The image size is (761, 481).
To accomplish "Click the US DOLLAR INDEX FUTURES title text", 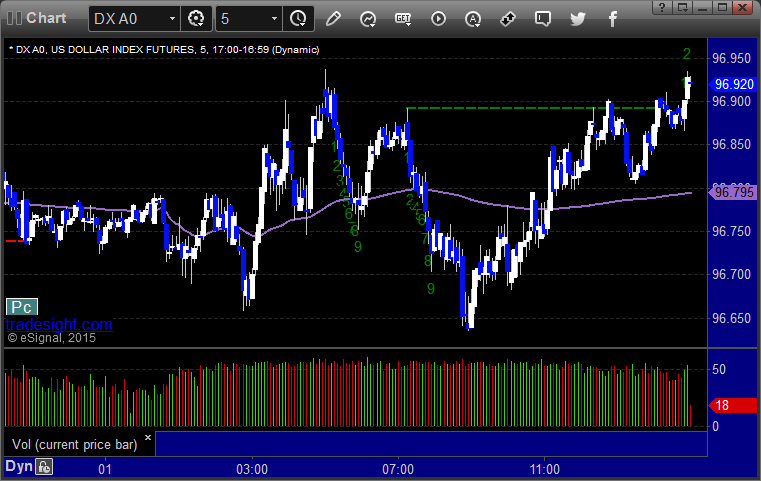I will click(x=122, y=50).
